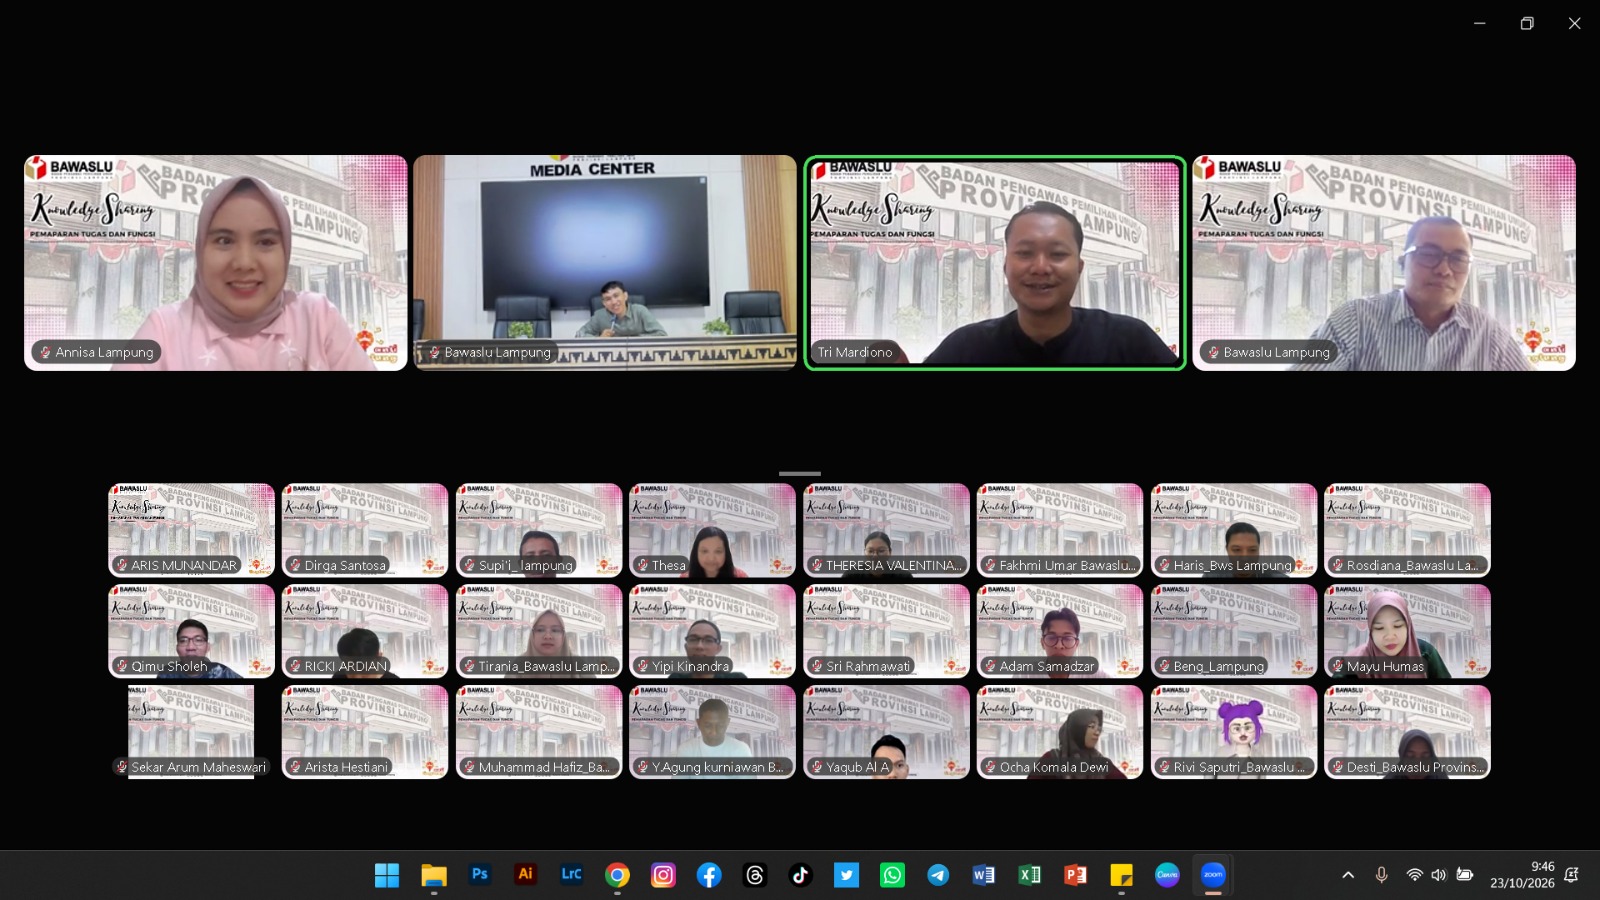Launch Excel from the taskbar

[x=1030, y=875]
